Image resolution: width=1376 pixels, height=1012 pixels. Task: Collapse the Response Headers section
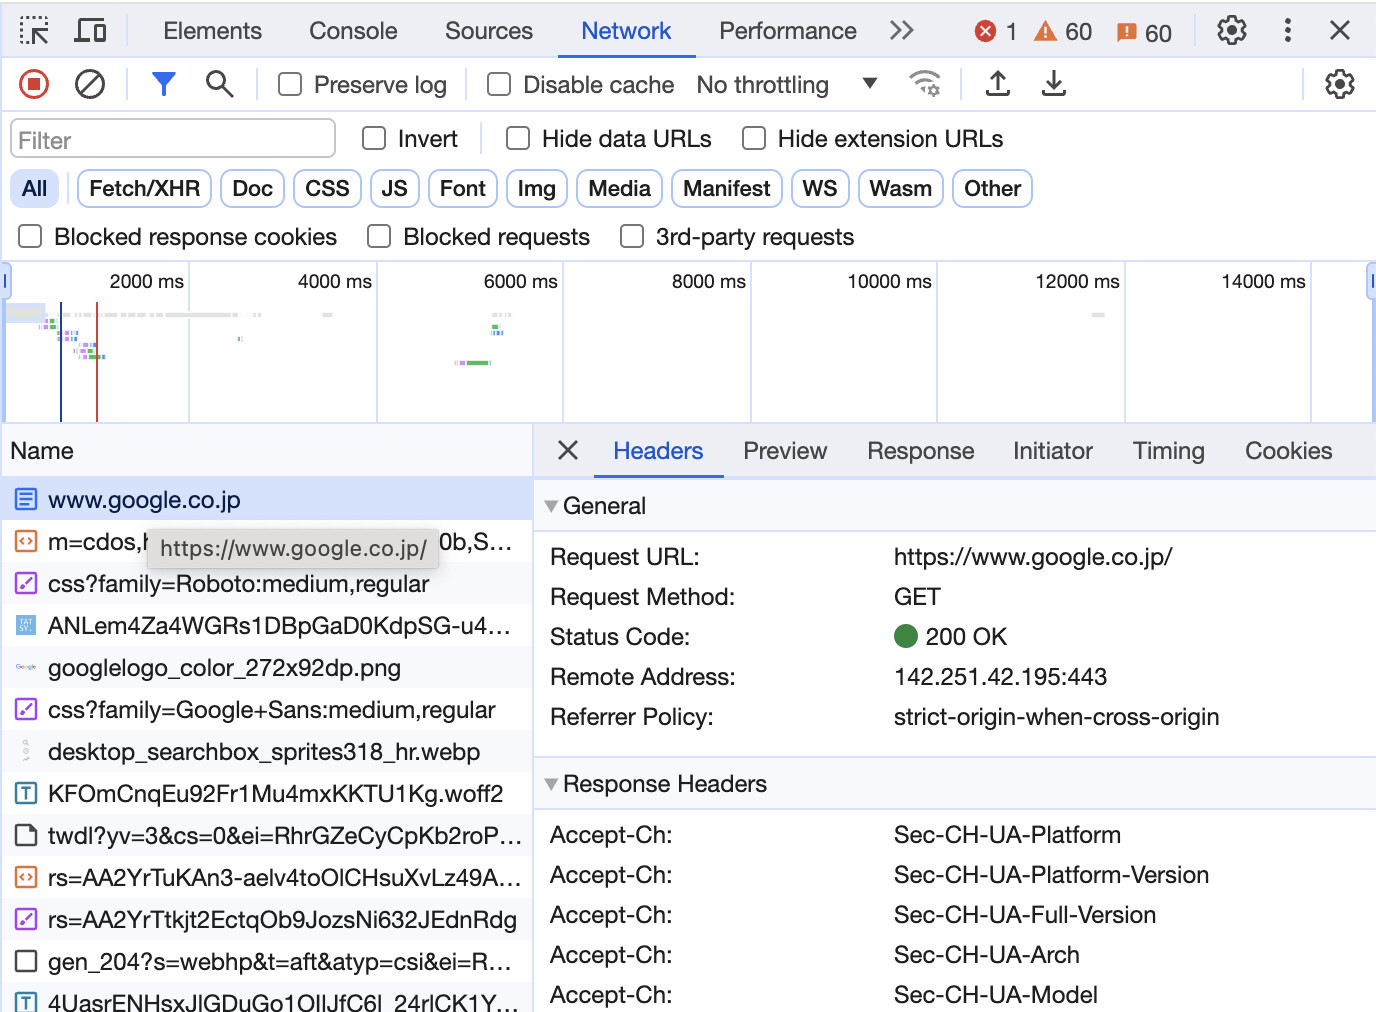(551, 784)
